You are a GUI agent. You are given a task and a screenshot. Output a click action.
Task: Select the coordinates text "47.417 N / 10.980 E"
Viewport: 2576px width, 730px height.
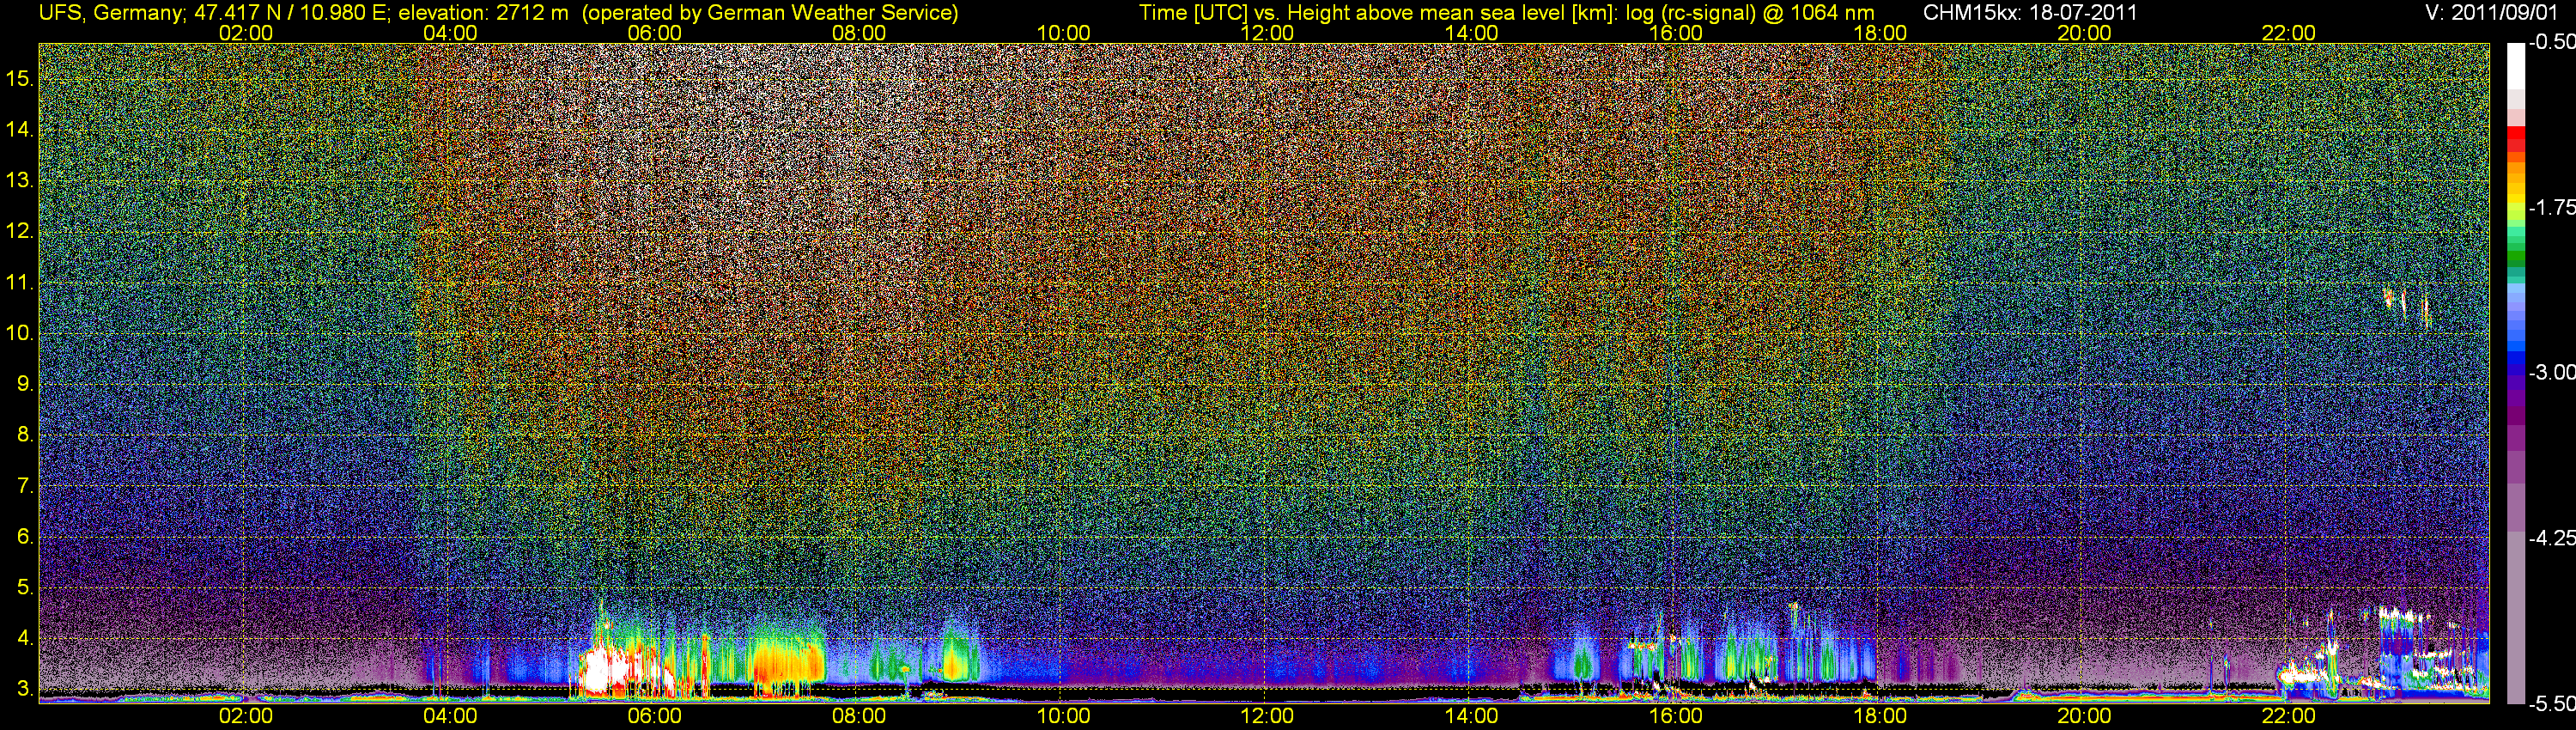[291, 13]
